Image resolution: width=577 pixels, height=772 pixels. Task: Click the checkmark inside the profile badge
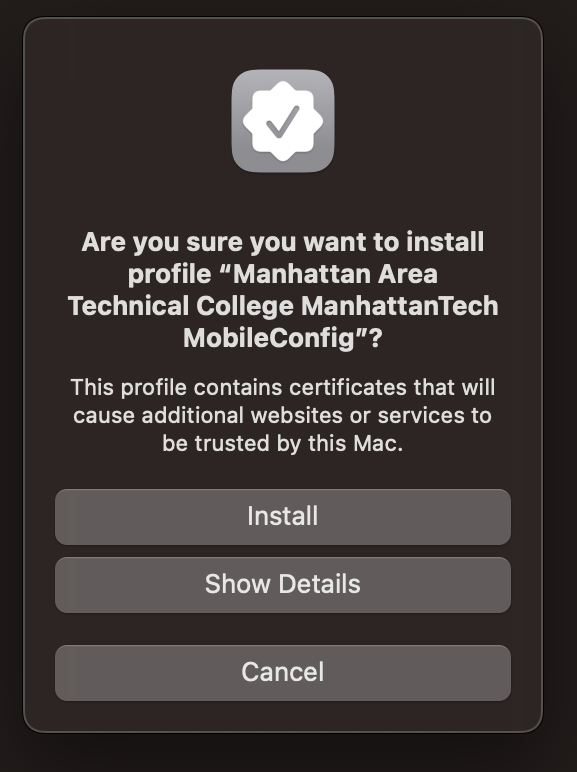click(283, 122)
